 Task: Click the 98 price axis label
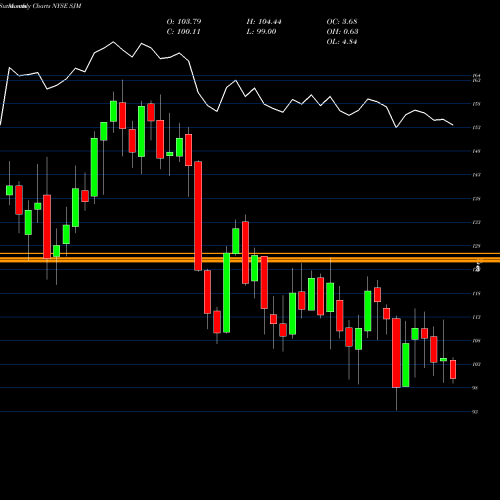475,388
